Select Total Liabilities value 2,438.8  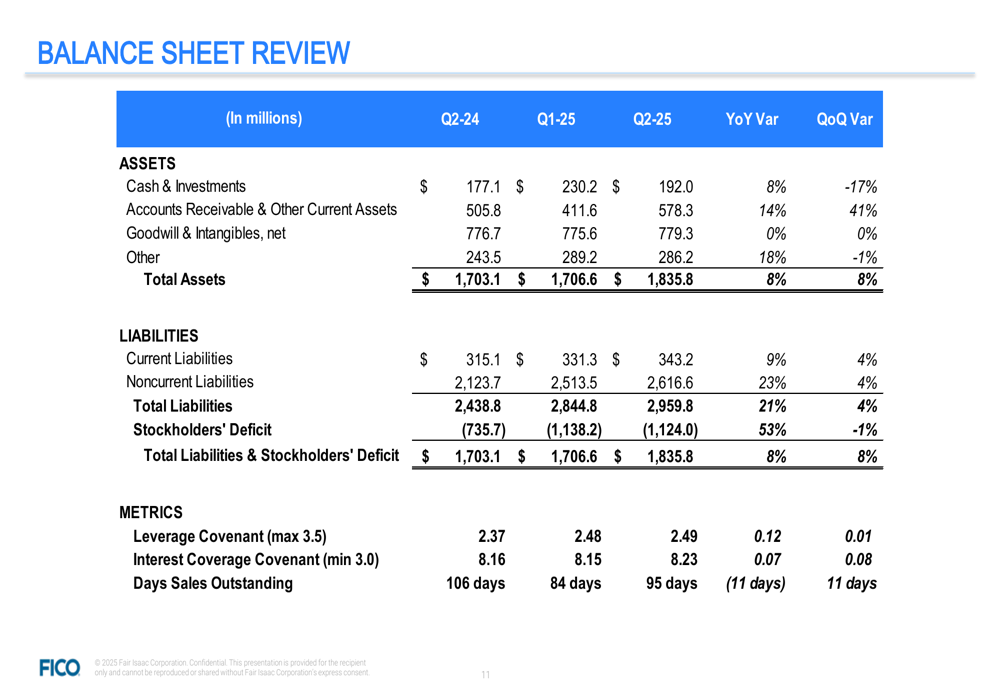click(x=478, y=406)
